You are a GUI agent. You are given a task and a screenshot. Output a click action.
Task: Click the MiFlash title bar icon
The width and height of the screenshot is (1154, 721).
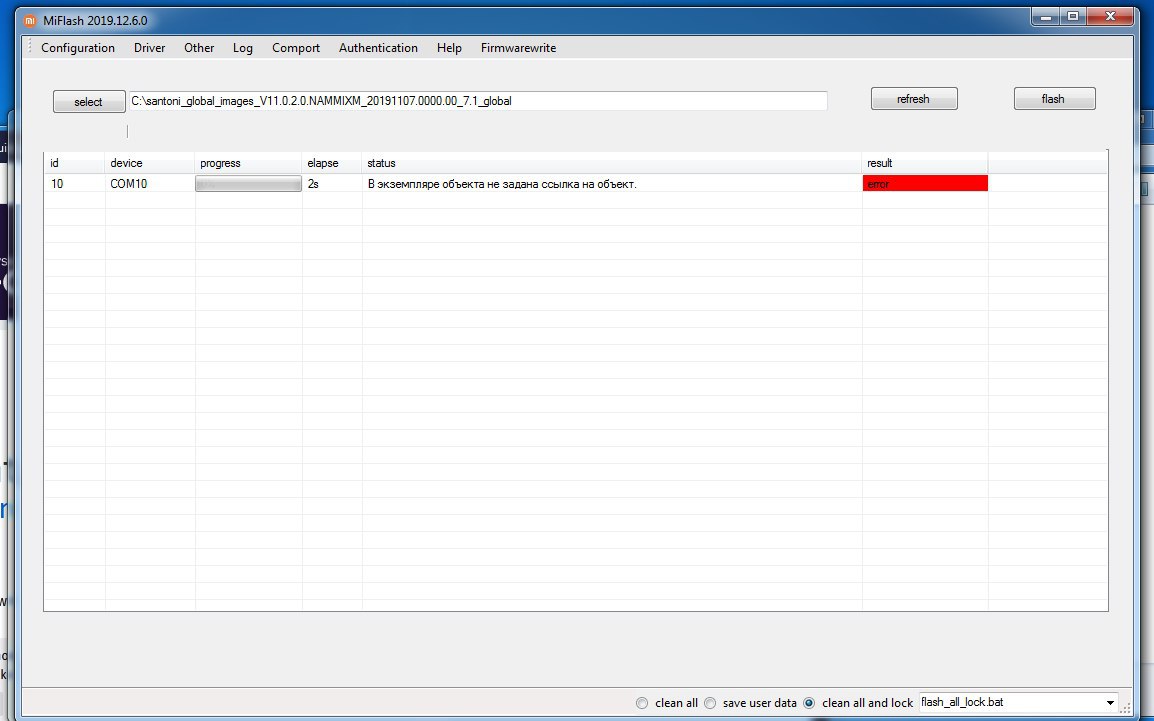pyautogui.click(x=30, y=21)
